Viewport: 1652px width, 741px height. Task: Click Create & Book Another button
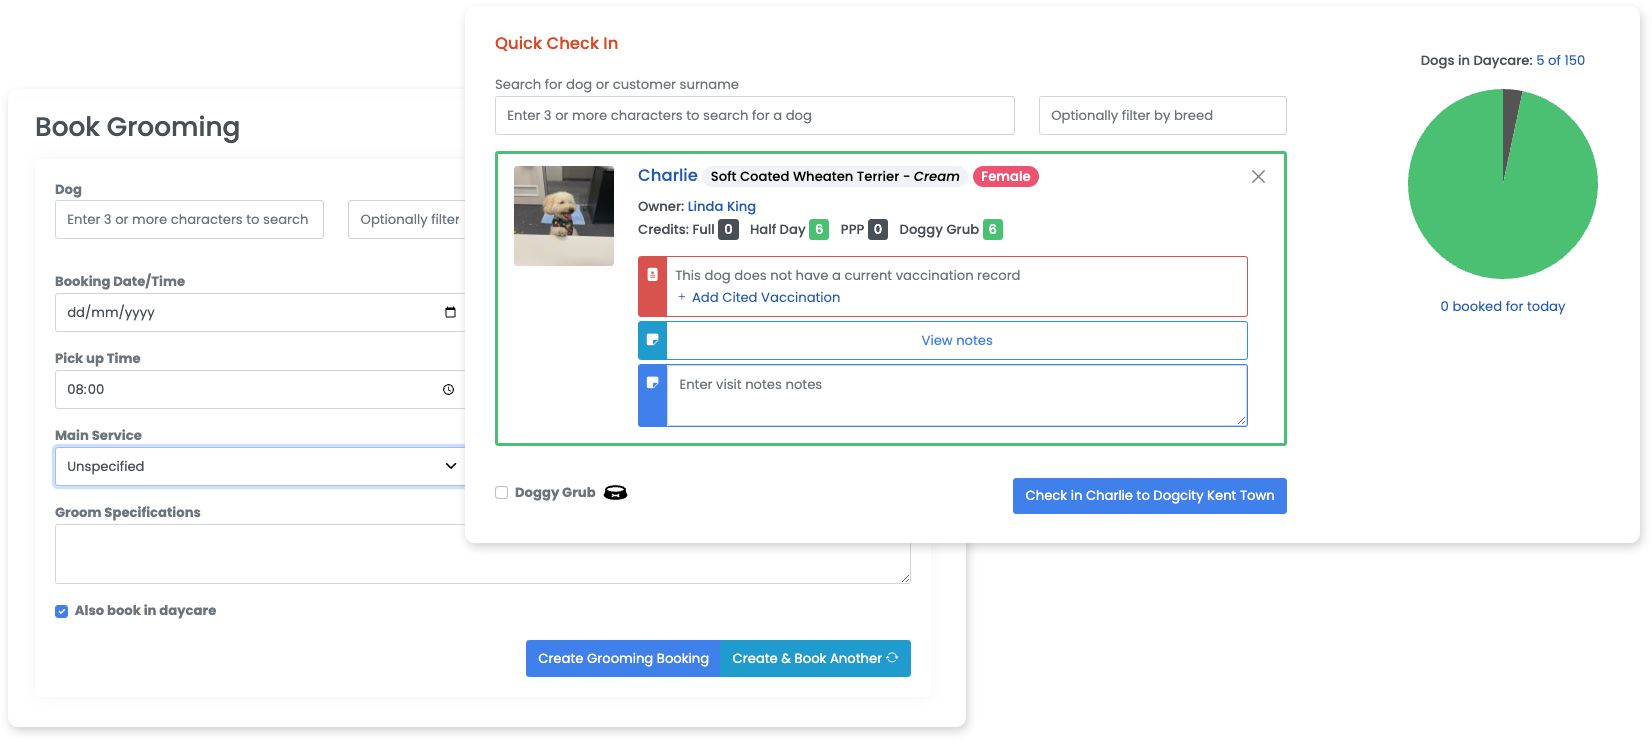[x=815, y=658]
